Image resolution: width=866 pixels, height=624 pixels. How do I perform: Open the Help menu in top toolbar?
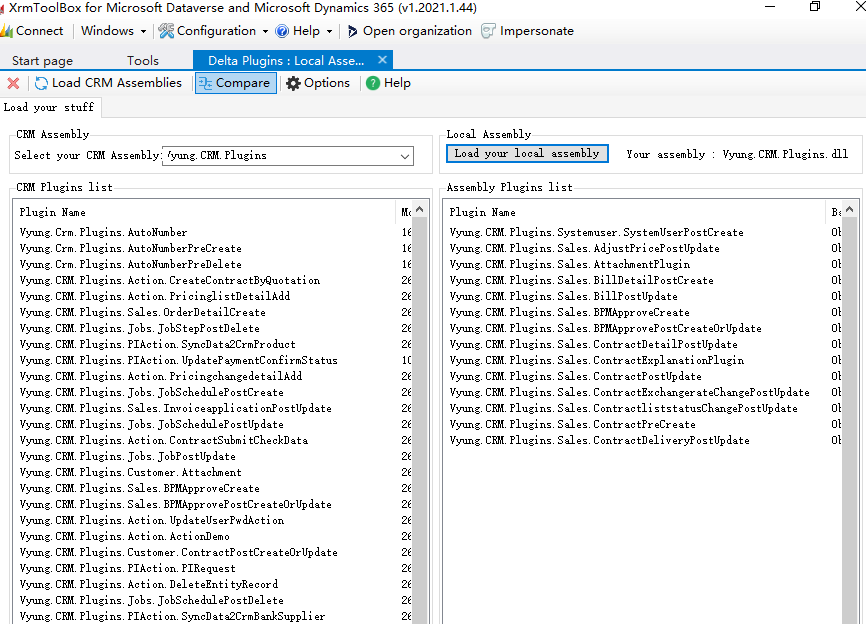[x=304, y=31]
